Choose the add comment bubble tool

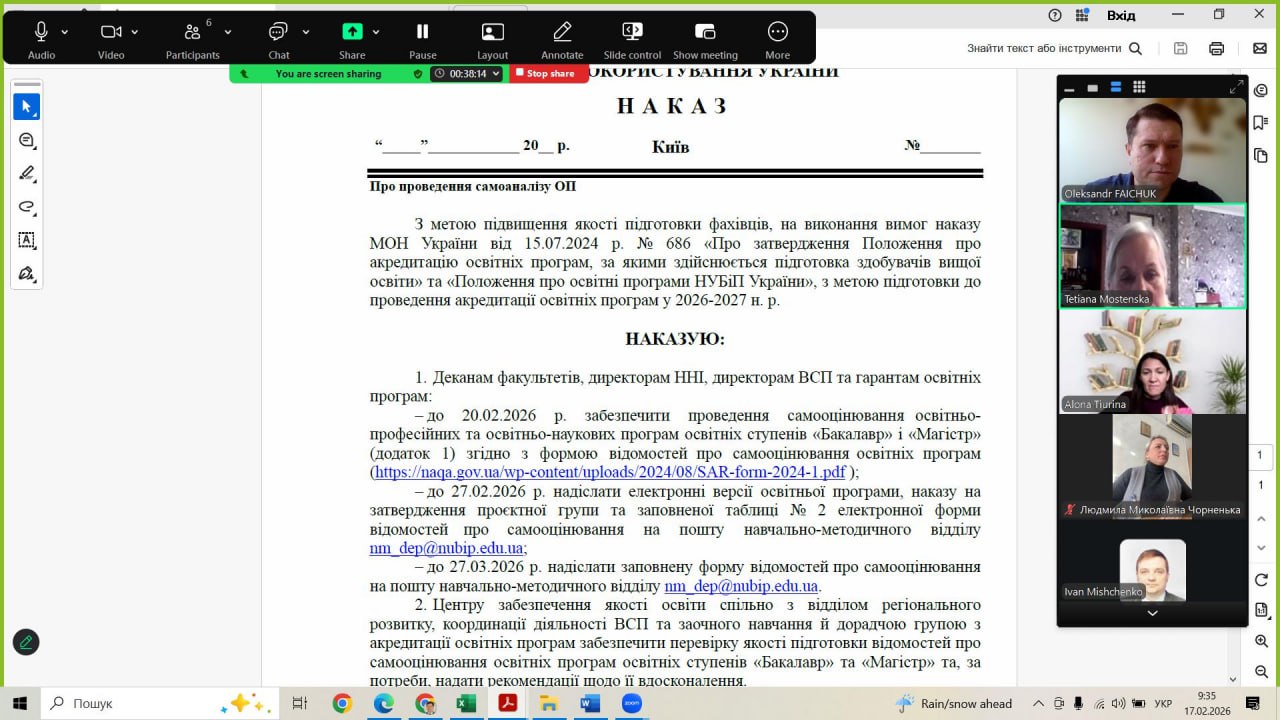click(27, 140)
